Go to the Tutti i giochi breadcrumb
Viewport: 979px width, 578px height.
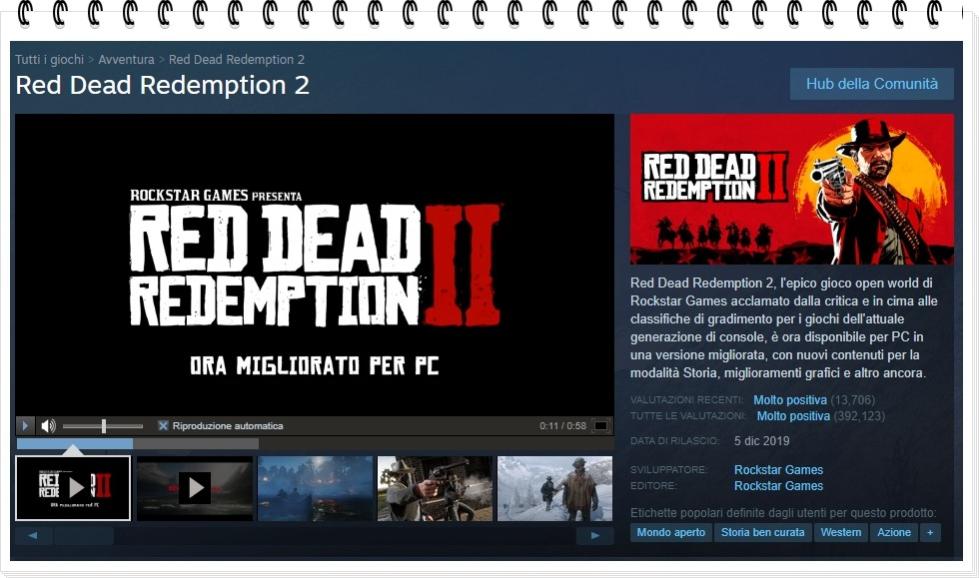(49, 59)
